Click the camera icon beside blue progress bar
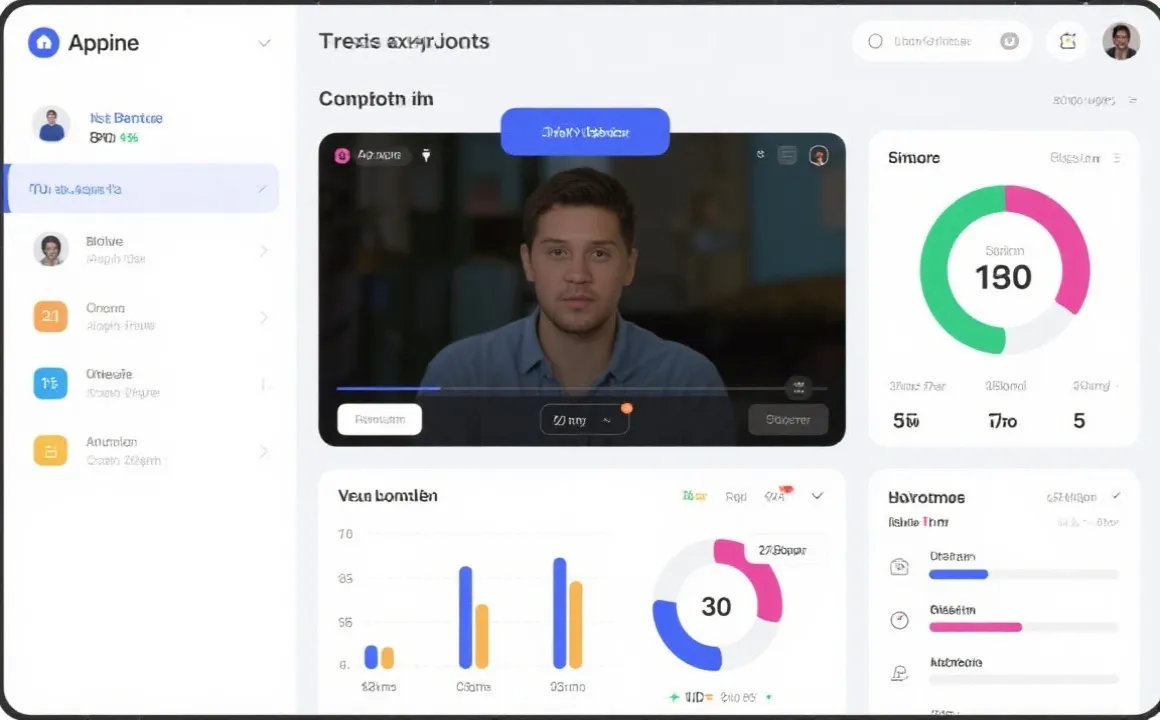1160x720 pixels. point(899,567)
